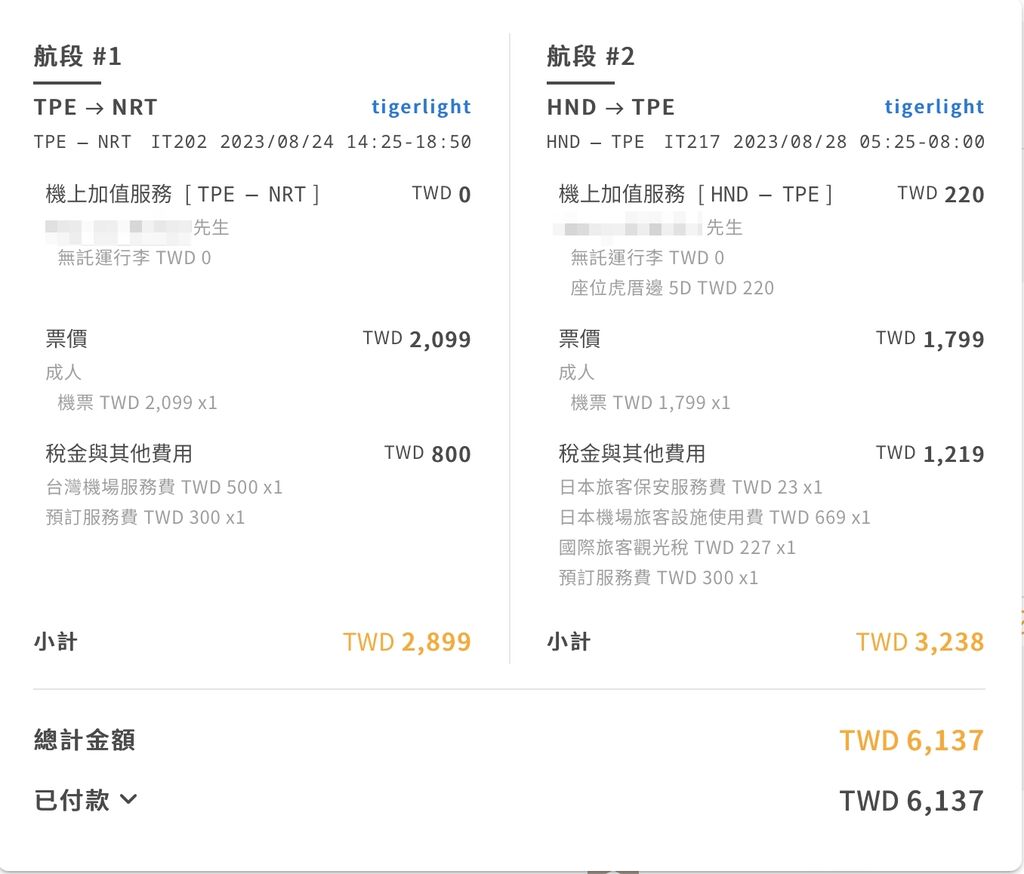
Task: Click 機上加值服務 [ HND – TPE ] row
Action: click(x=771, y=194)
